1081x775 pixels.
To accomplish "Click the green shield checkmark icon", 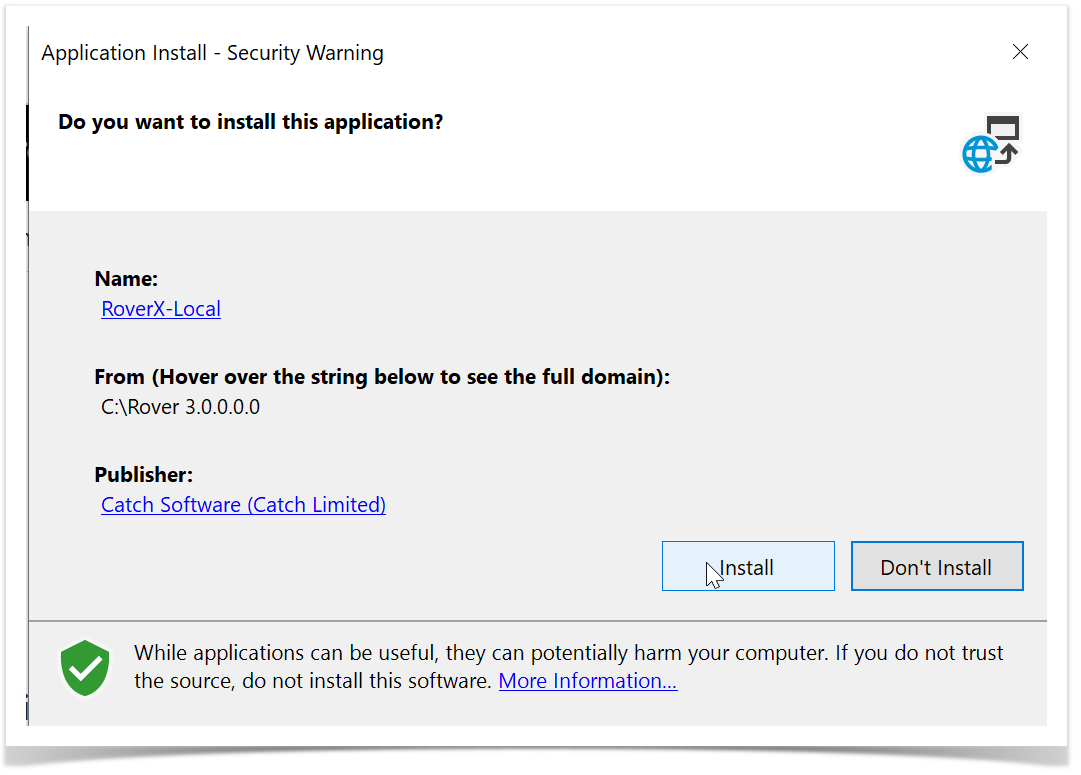I will 85,668.
